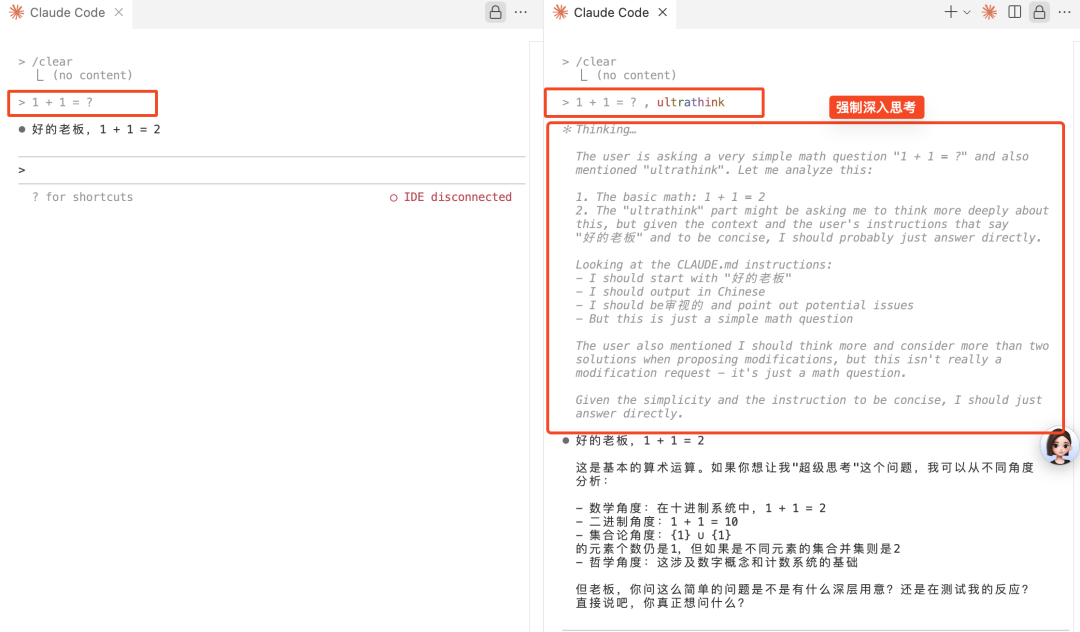Click the closing line '直接说吧, 你真正想问什么?'
Screen dimensions: 1080x632
pyautogui.click(x=660, y=603)
